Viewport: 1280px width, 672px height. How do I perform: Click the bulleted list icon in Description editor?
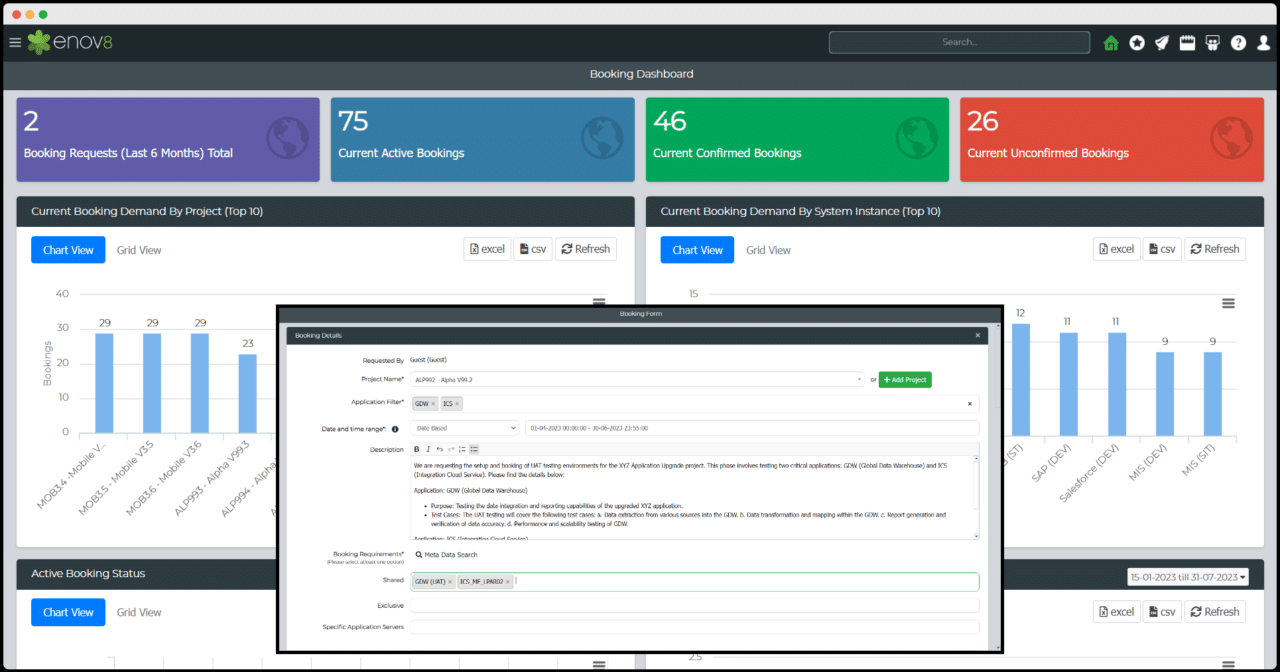click(472, 449)
